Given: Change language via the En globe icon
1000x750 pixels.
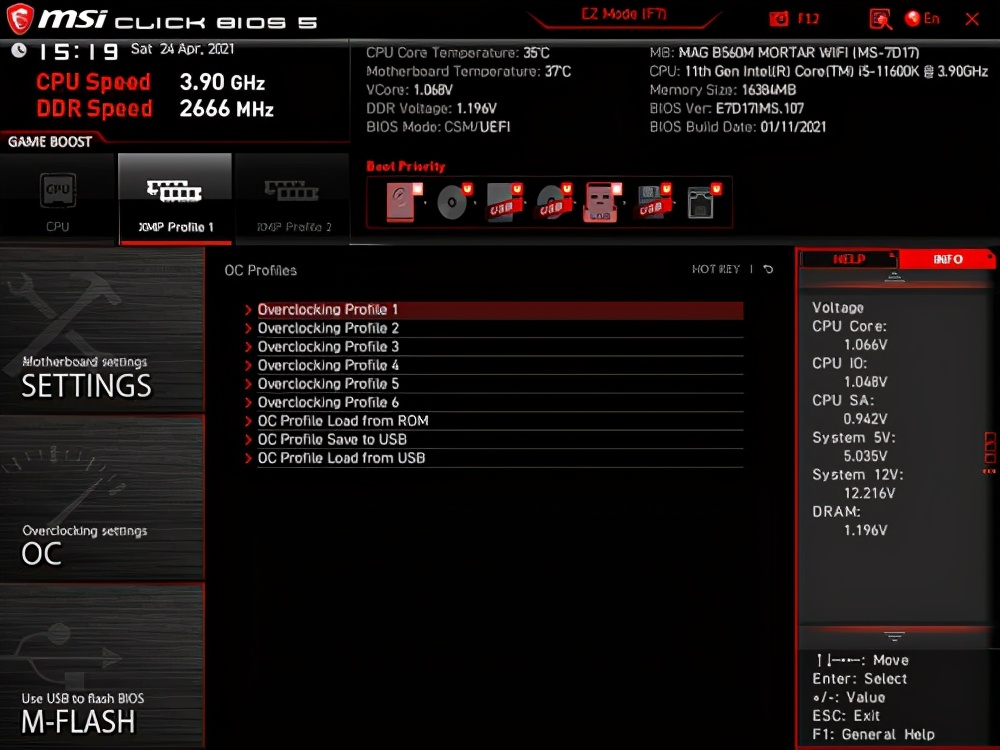Looking at the screenshot, I should (x=922, y=18).
